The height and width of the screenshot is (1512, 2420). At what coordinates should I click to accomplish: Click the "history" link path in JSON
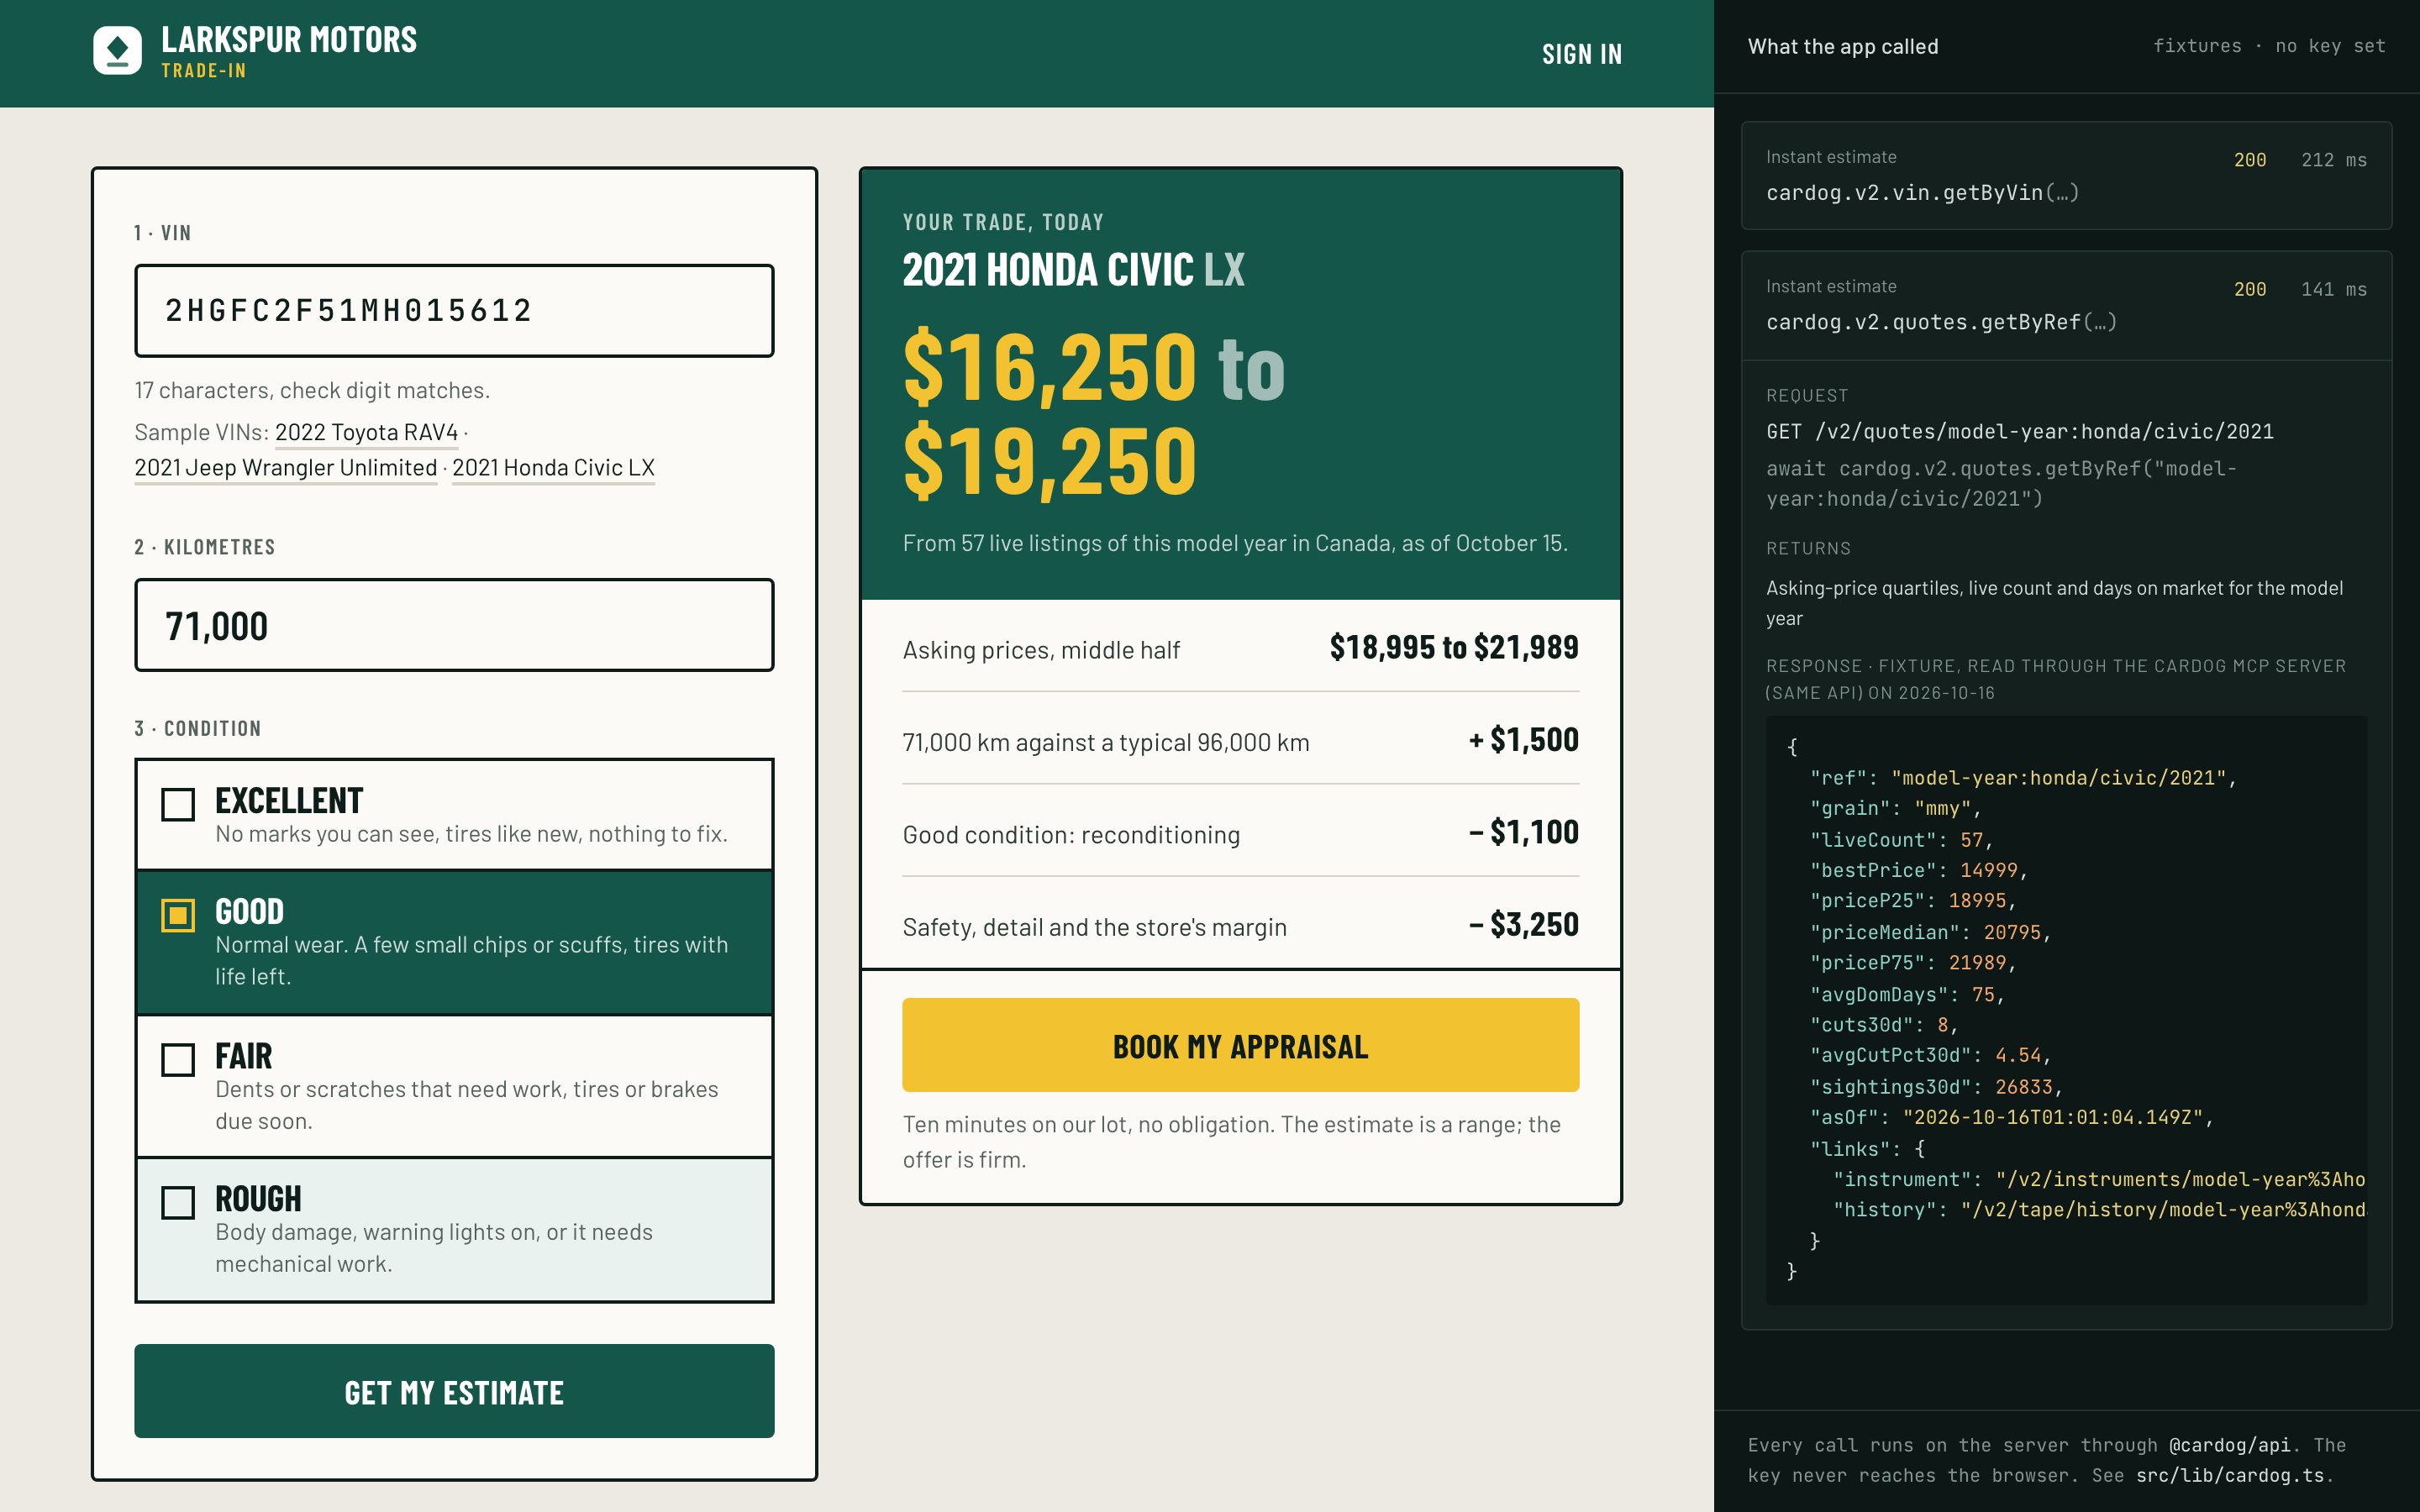pos(2163,1209)
